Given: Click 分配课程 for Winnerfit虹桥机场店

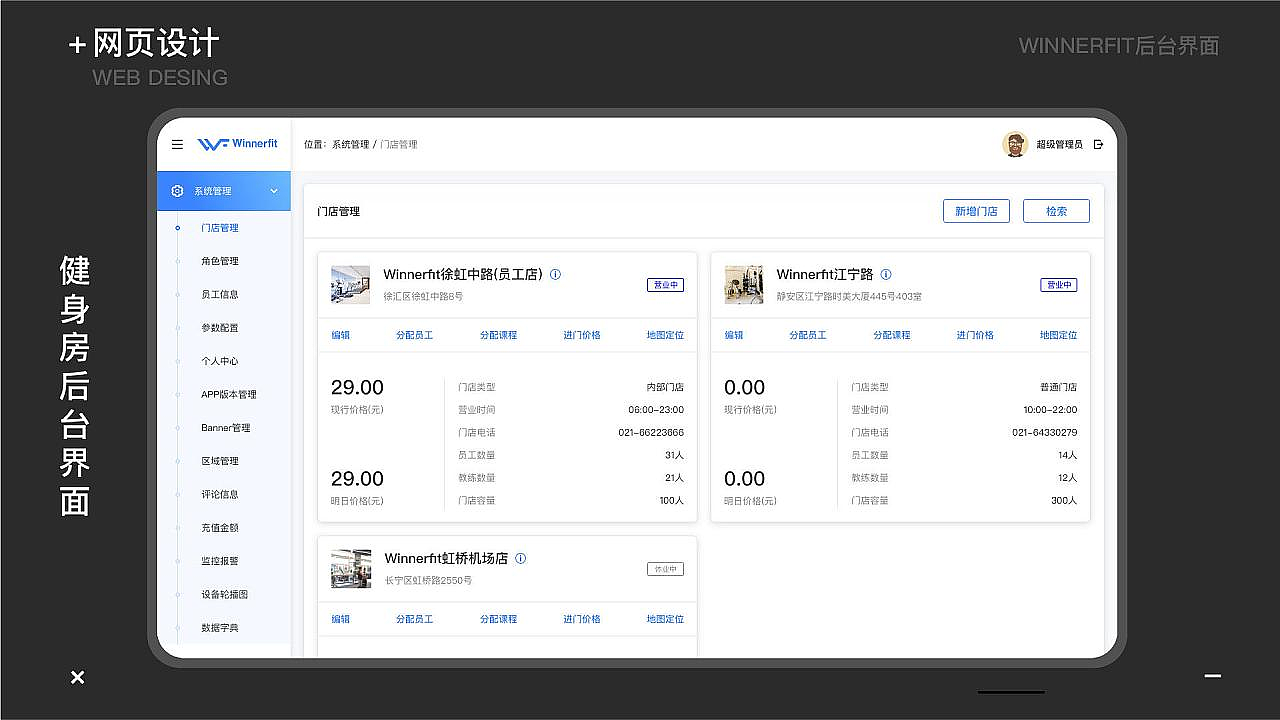Looking at the screenshot, I should 498,619.
